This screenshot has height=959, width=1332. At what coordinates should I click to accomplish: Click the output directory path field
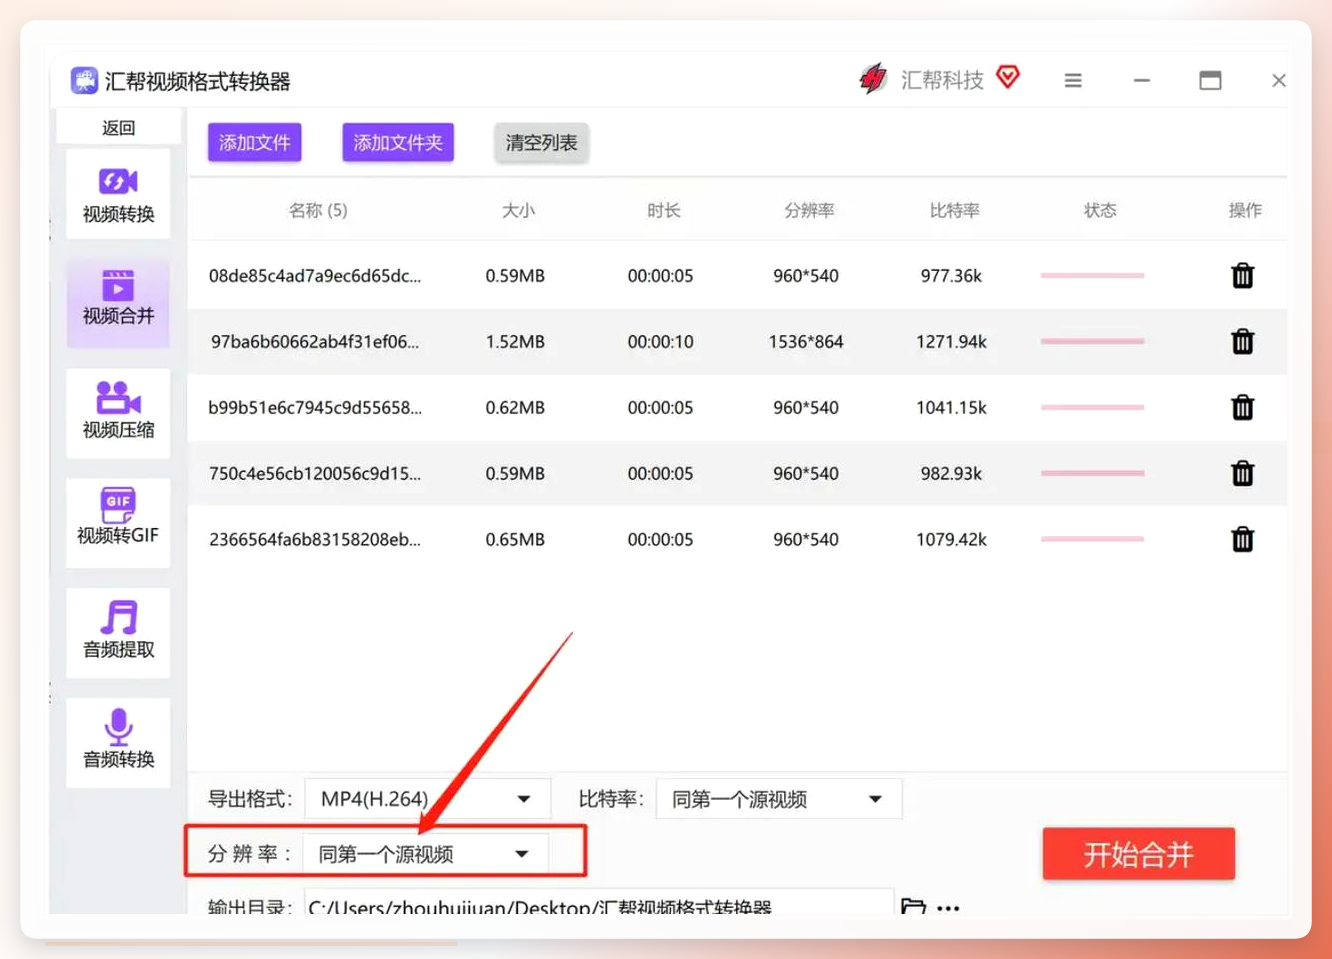click(x=598, y=904)
